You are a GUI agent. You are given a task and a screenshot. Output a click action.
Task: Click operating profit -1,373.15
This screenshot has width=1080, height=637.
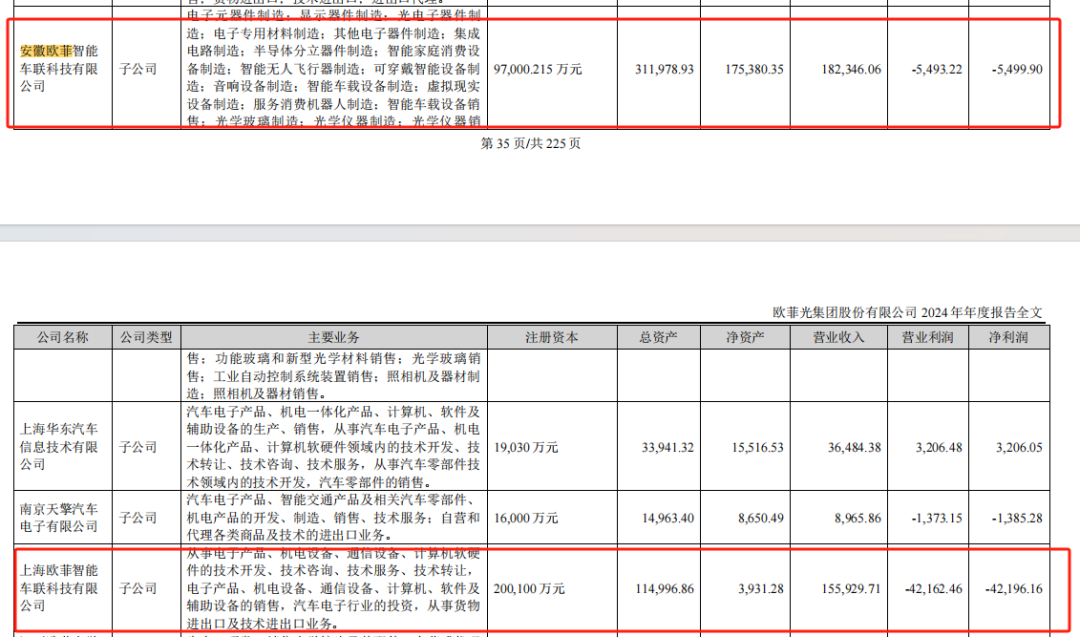pos(936,518)
